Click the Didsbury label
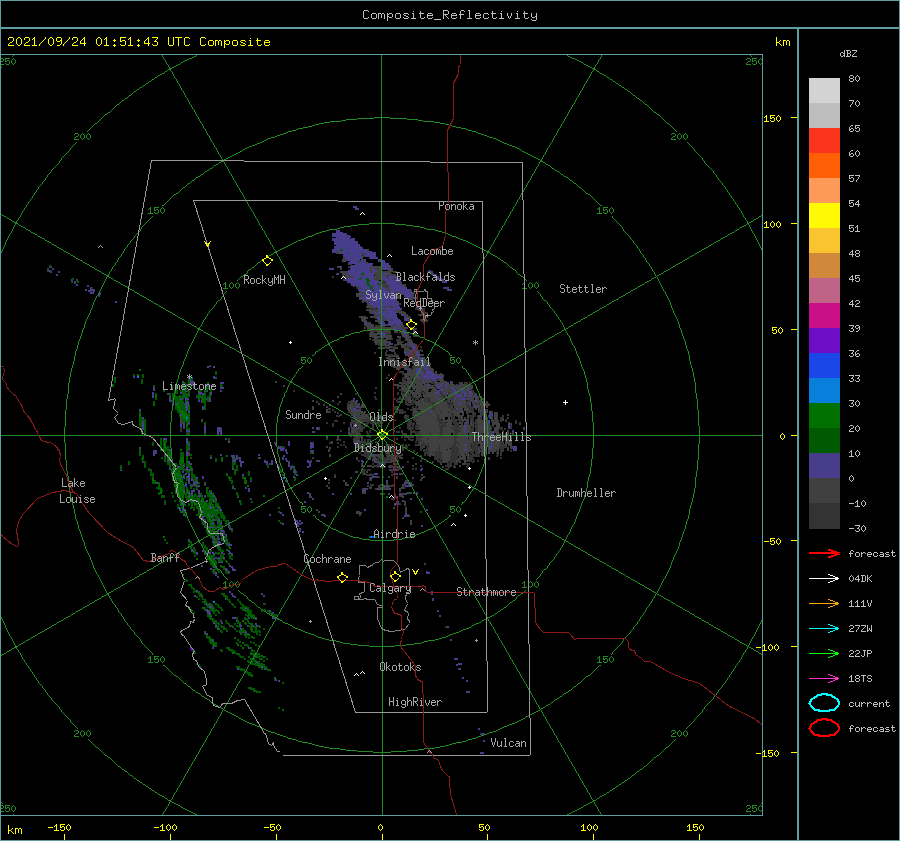The width and height of the screenshot is (900, 841). click(x=378, y=448)
